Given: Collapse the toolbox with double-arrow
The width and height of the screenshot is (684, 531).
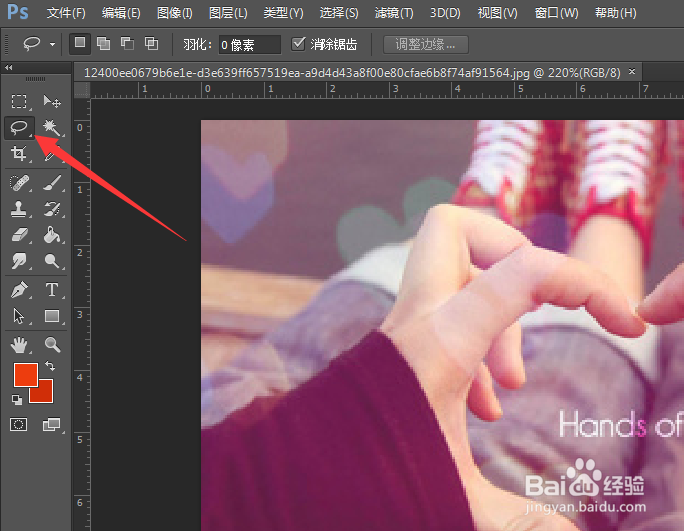Looking at the screenshot, I should click(8, 68).
